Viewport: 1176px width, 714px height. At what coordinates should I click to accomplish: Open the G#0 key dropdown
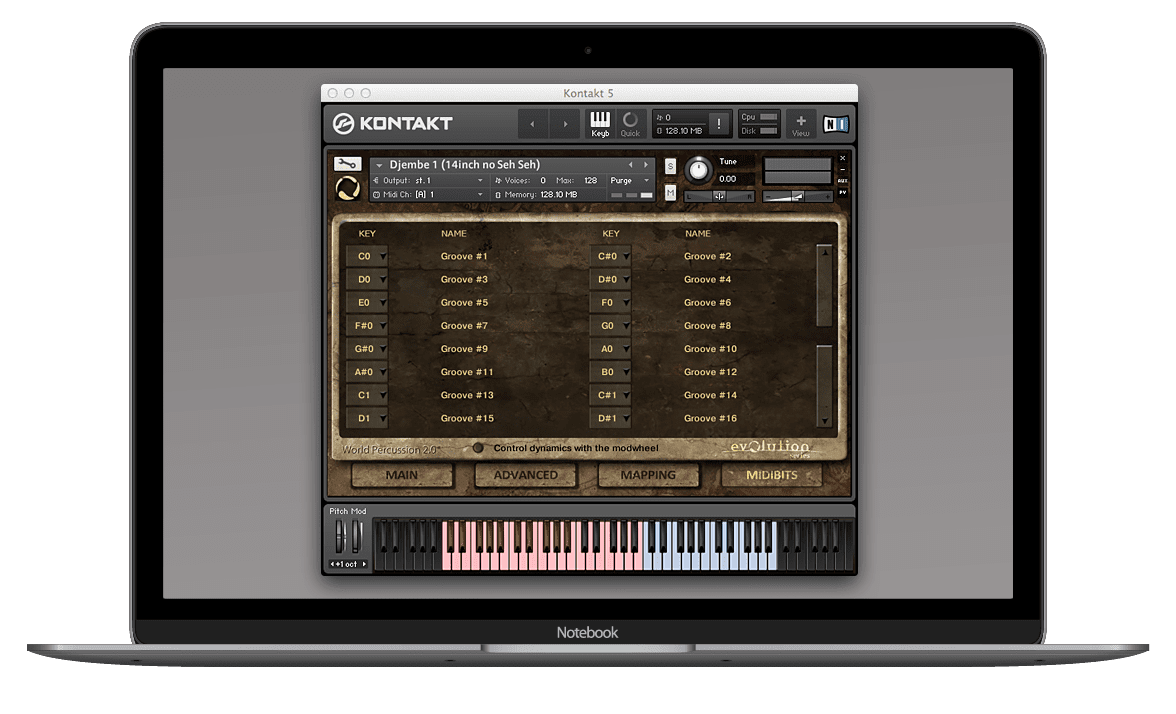point(367,349)
